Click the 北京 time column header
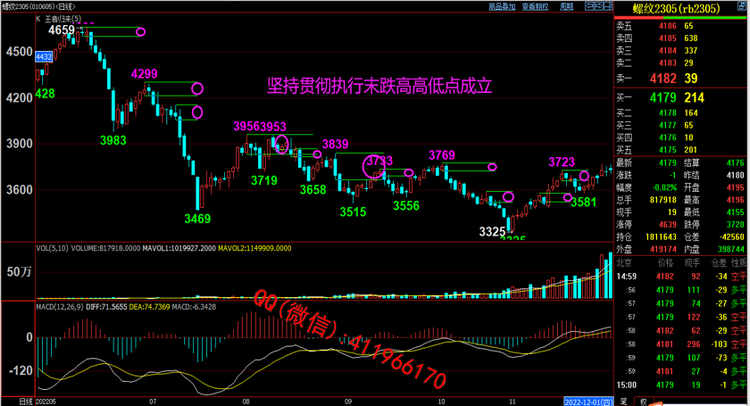Screen dimensions: 750x406 coord(624,263)
